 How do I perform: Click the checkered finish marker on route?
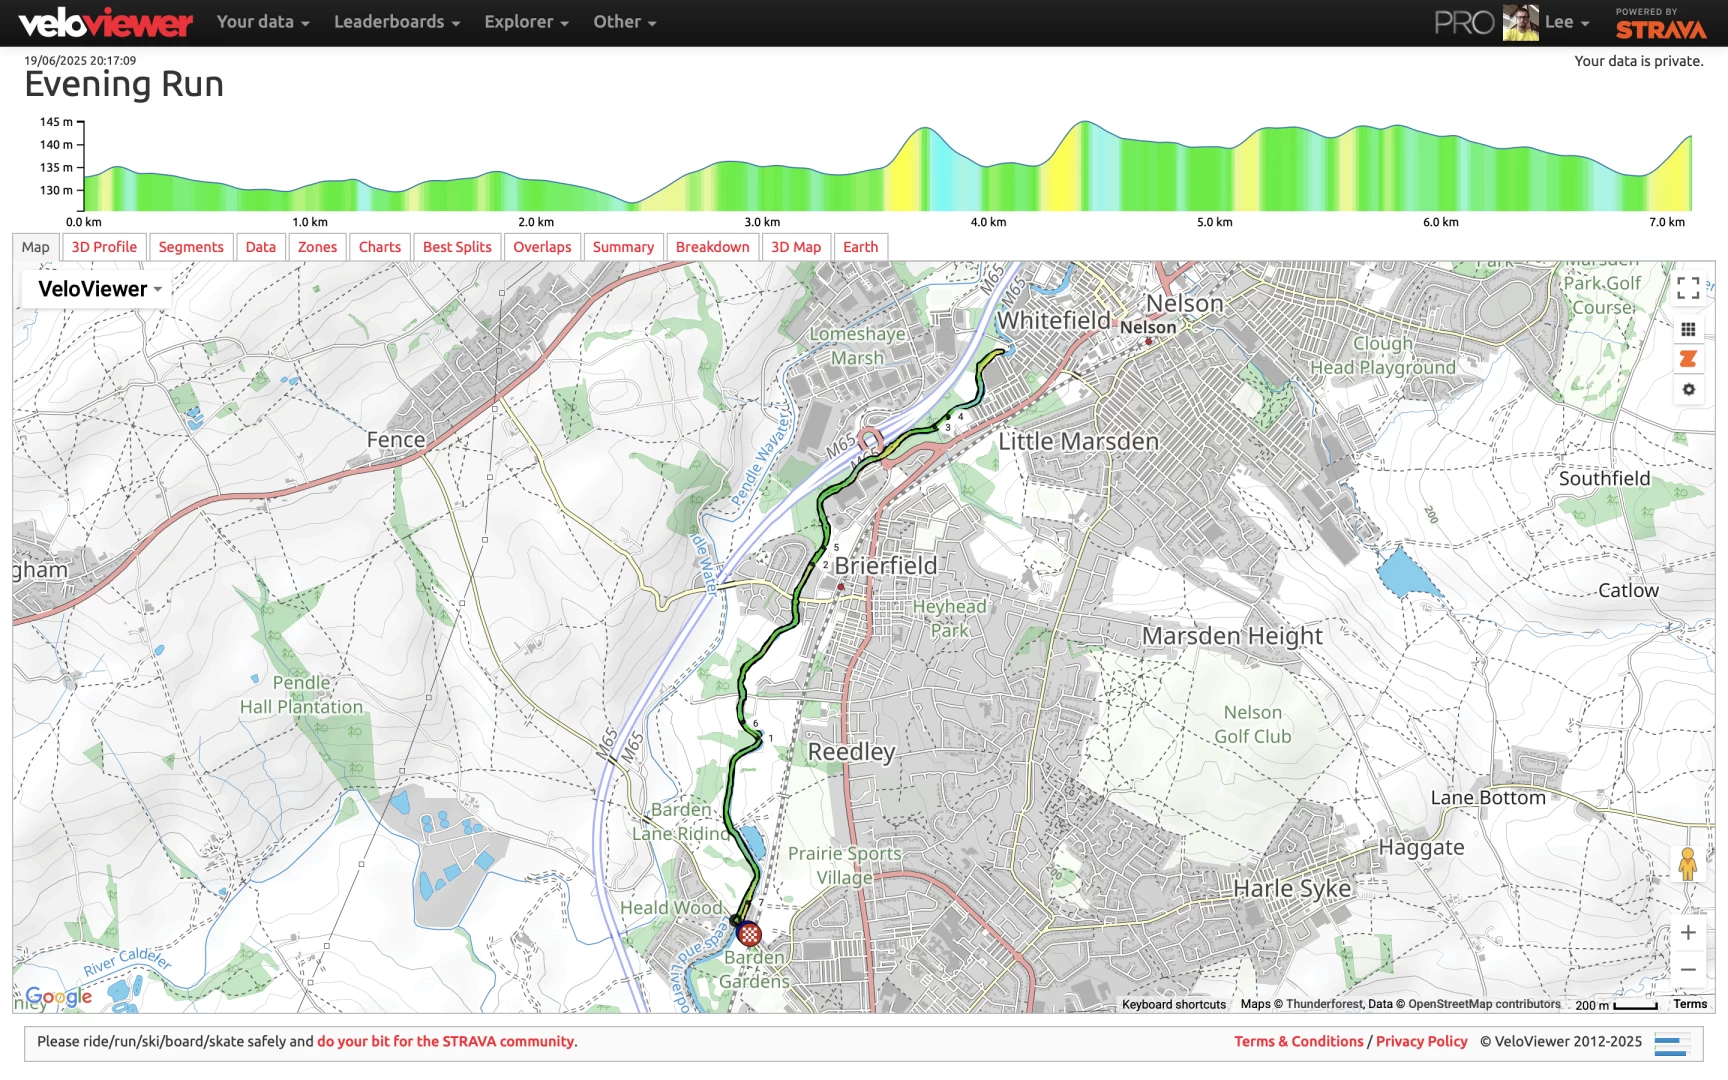coord(749,934)
